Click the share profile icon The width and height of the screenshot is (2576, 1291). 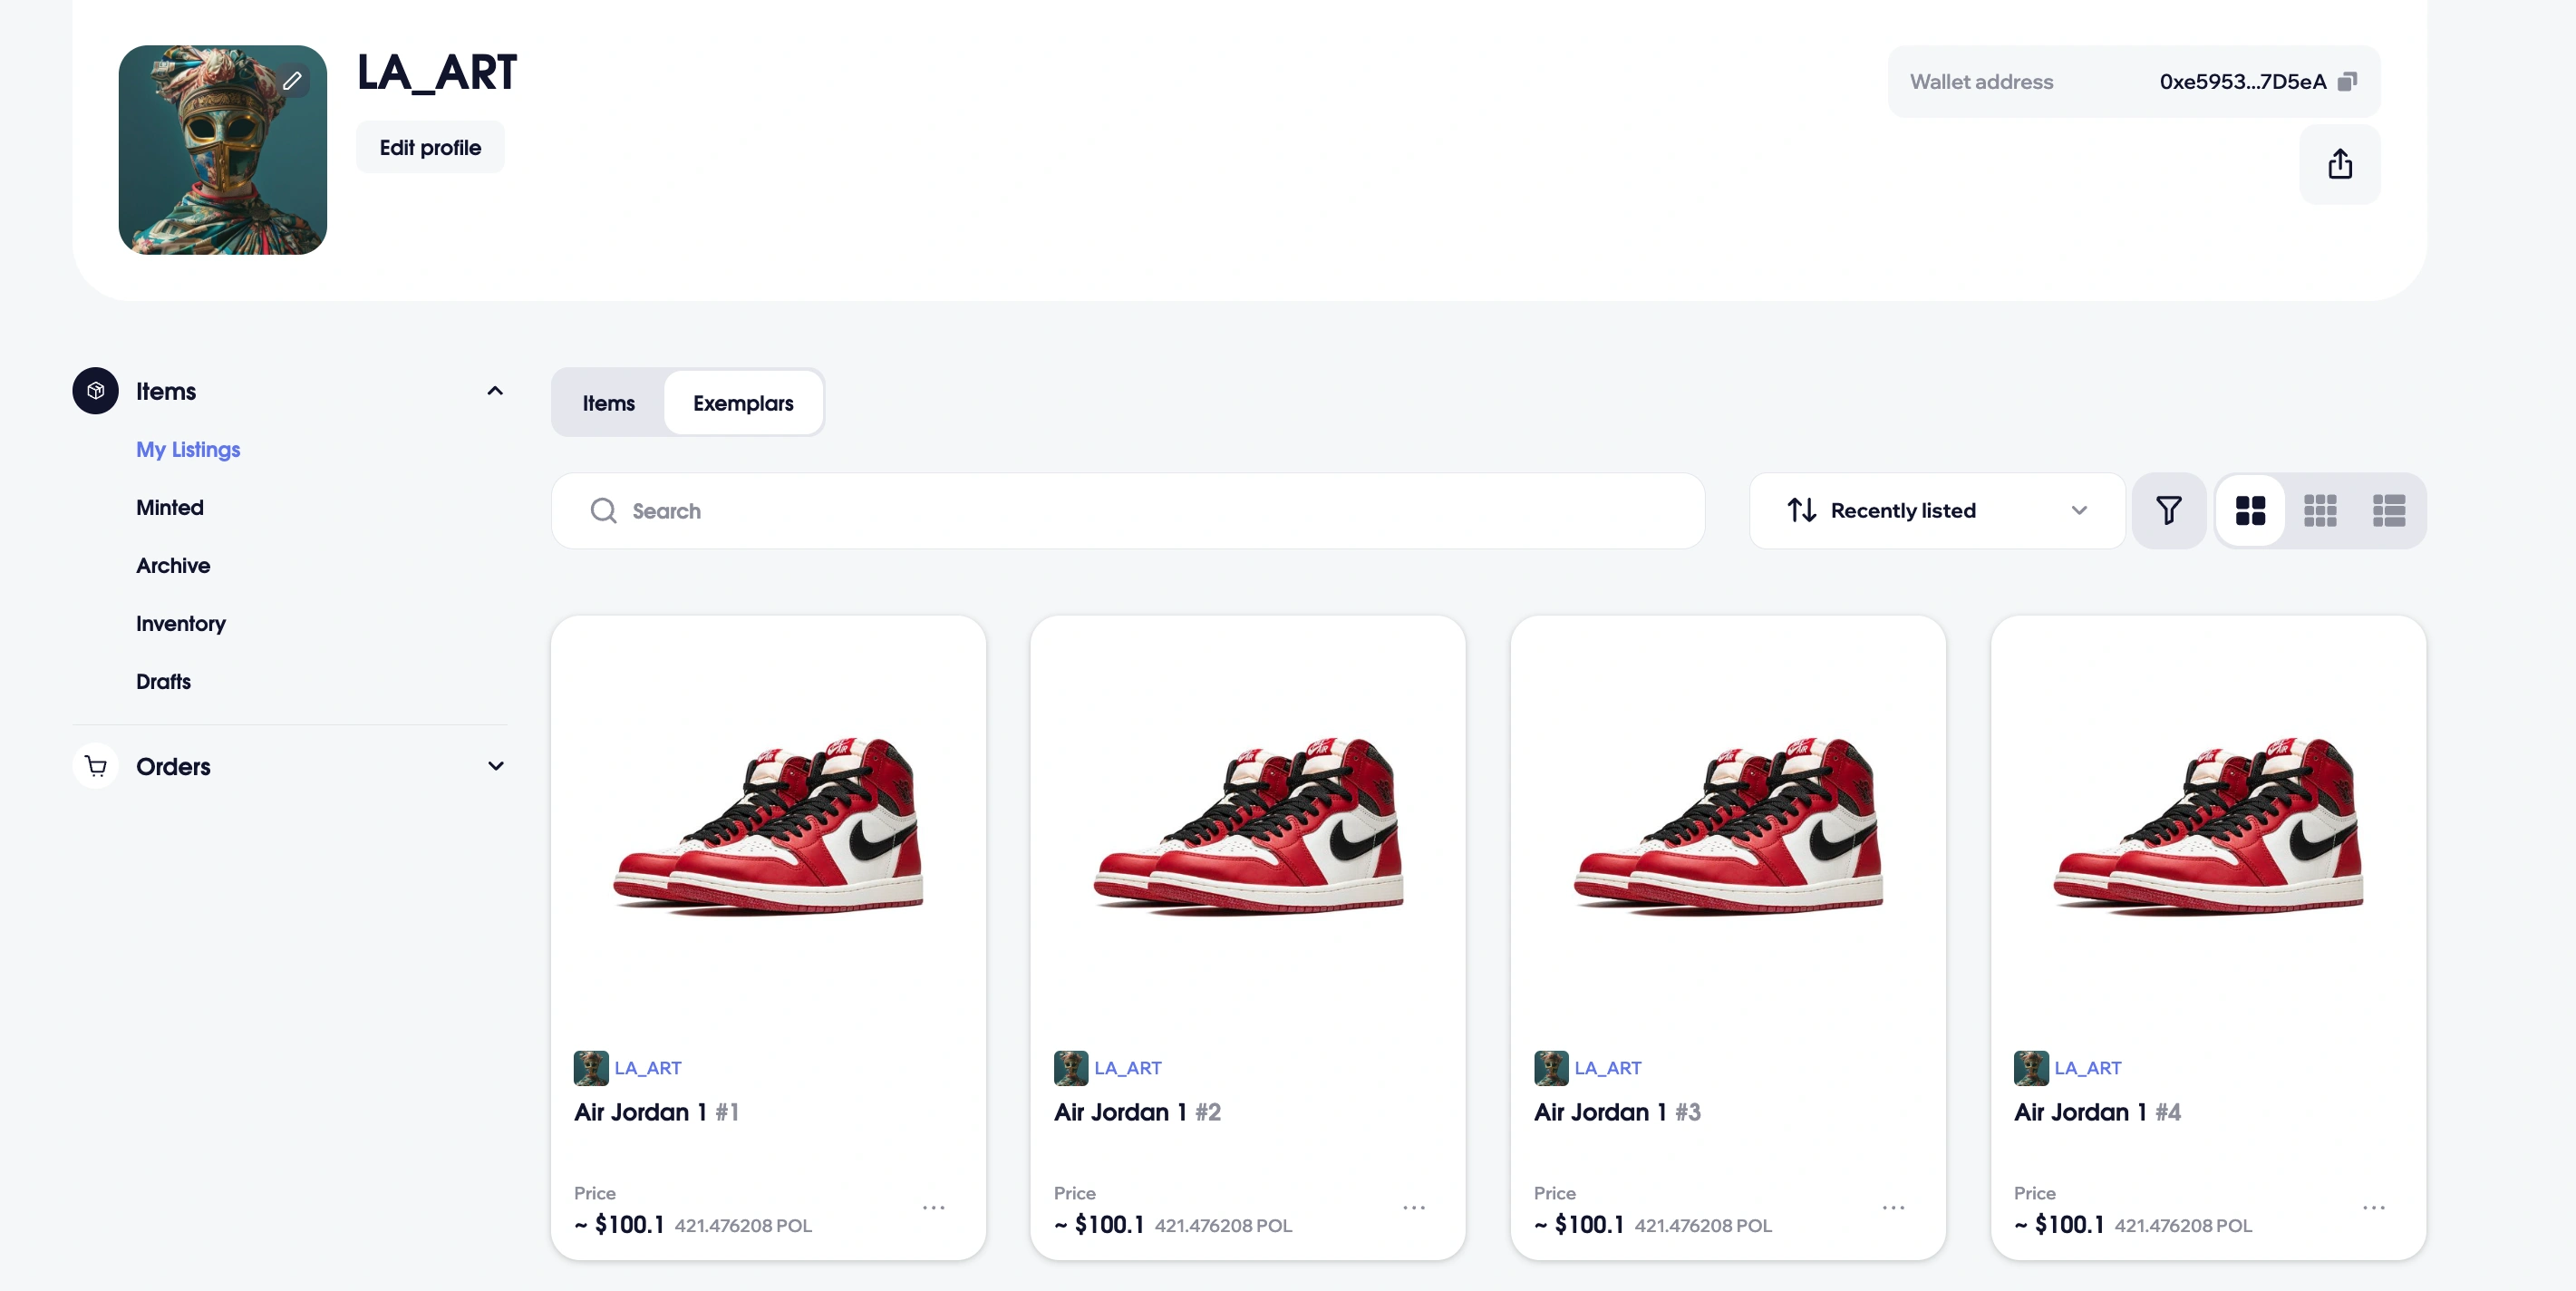2339,164
